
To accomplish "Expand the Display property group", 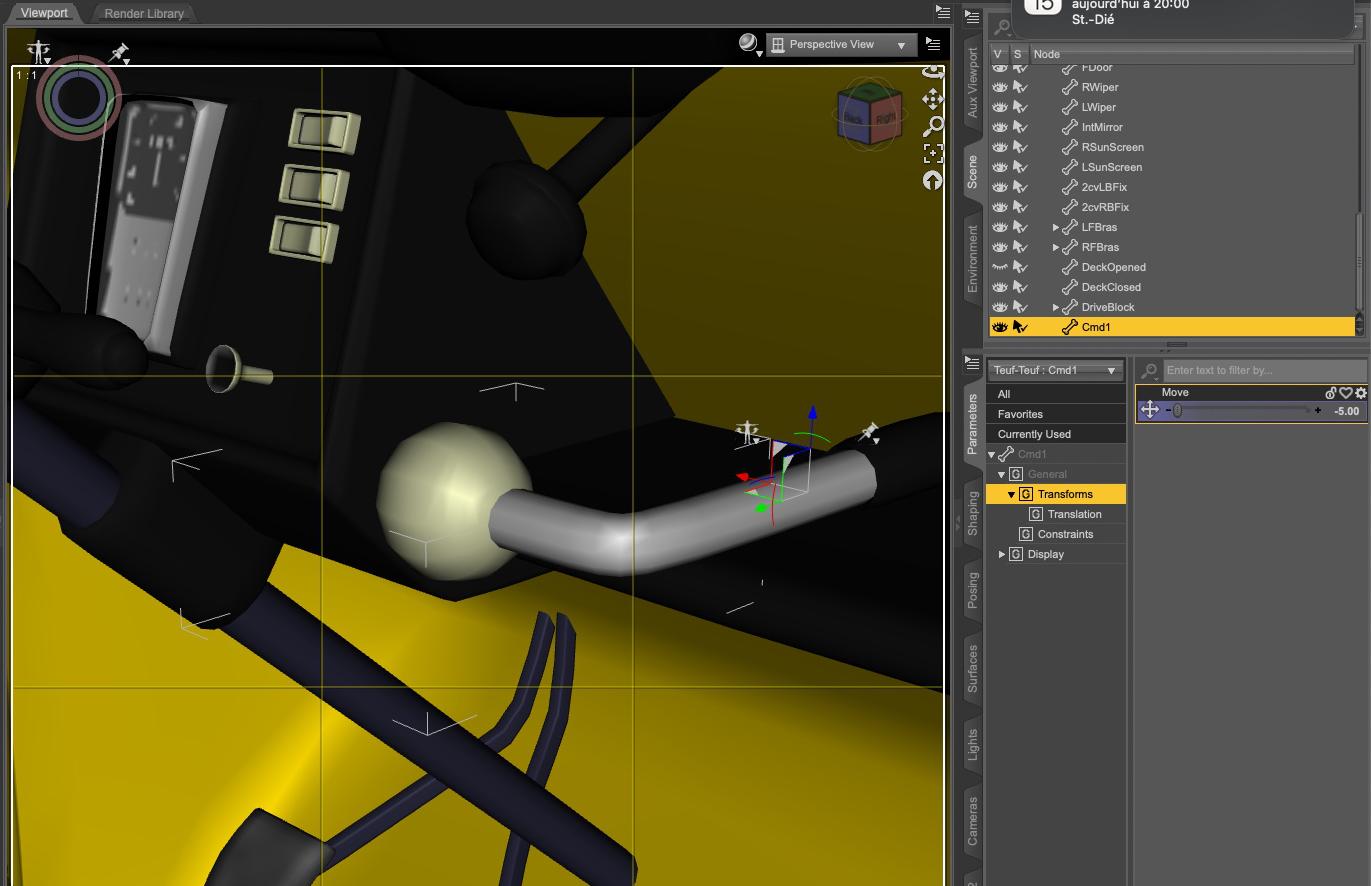I will point(1002,554).
